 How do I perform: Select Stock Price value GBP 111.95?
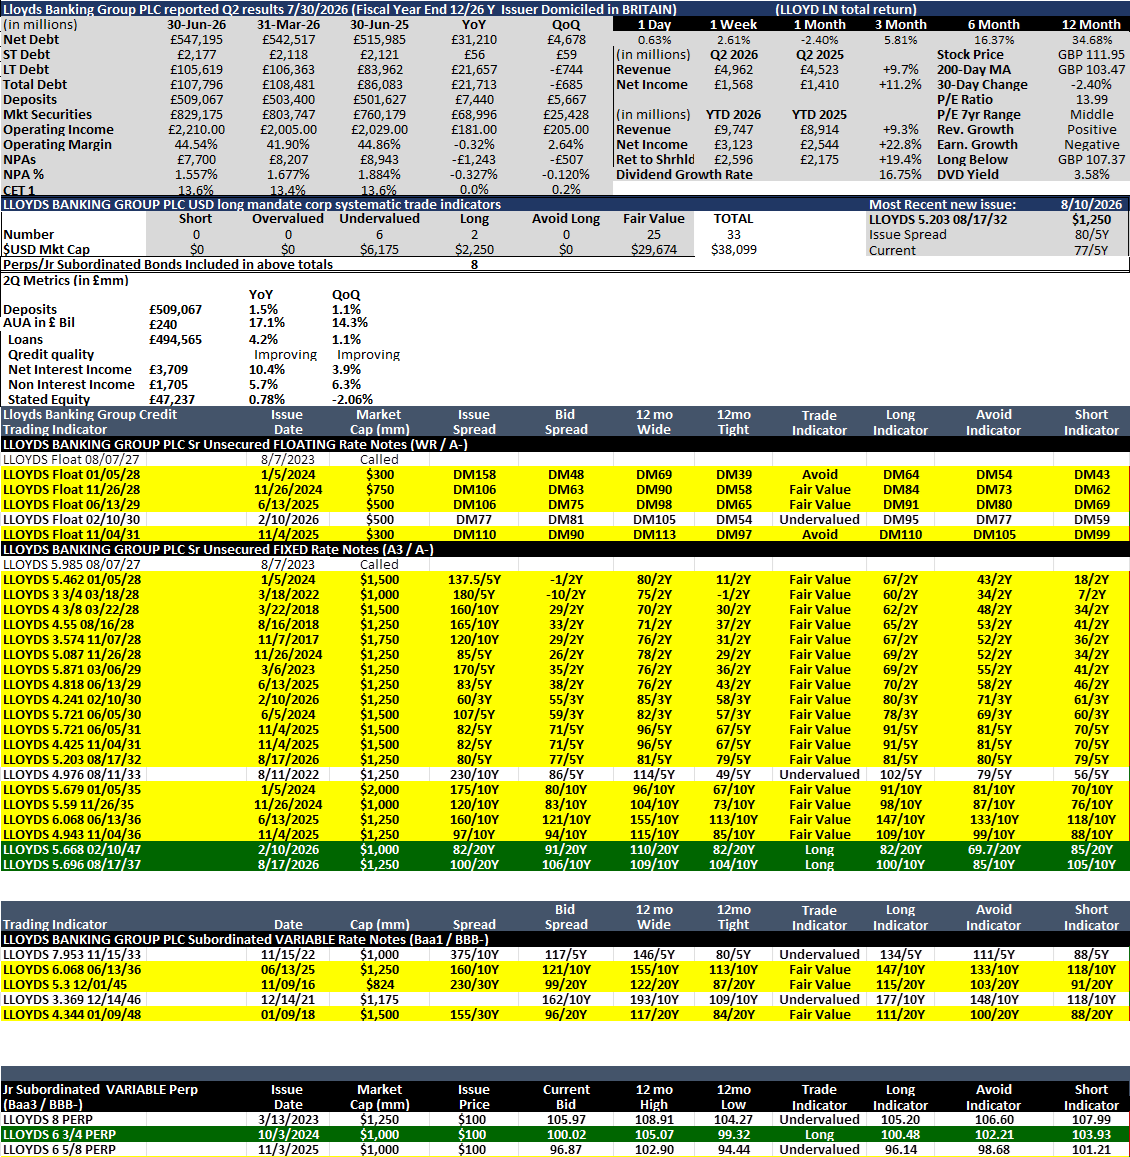point(1091,55)
